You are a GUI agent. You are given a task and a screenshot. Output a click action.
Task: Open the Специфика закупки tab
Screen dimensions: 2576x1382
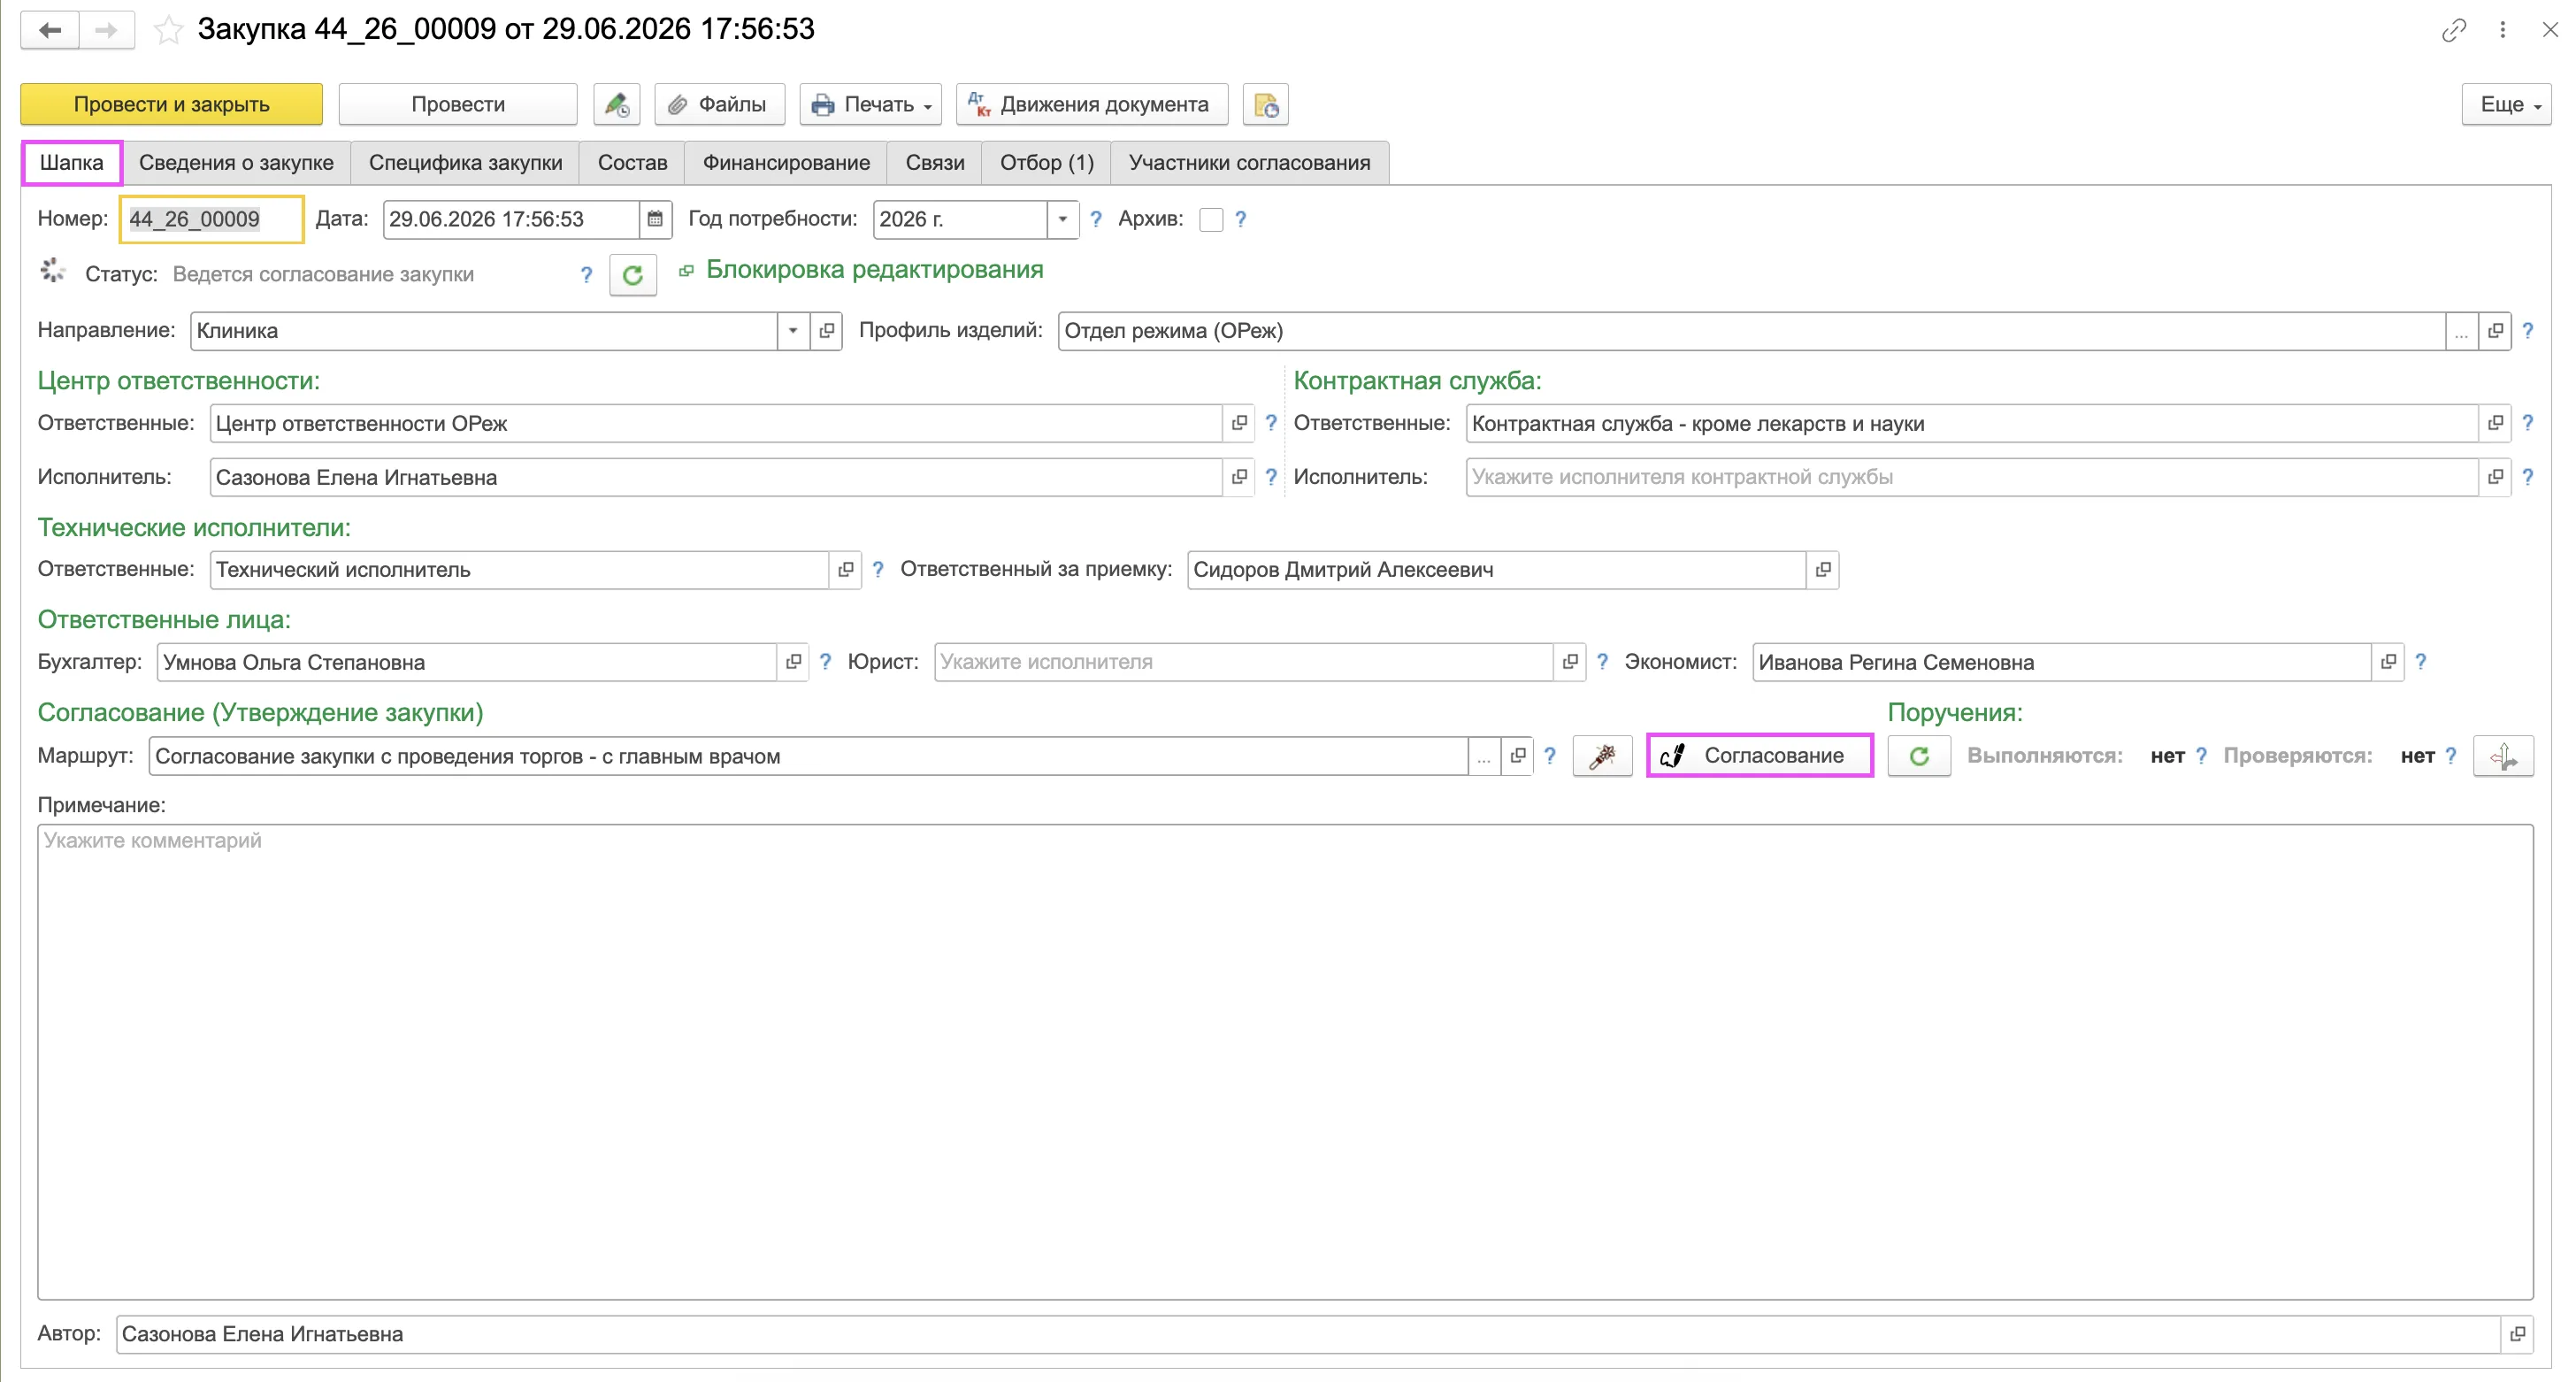click(465, 163)
